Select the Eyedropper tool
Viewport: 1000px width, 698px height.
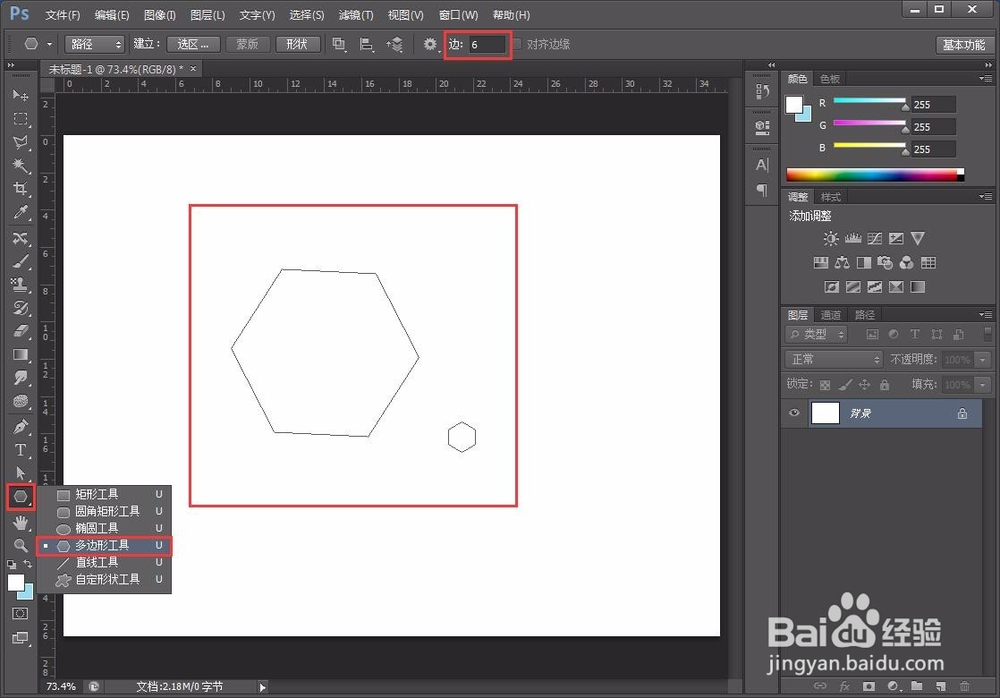20,212
